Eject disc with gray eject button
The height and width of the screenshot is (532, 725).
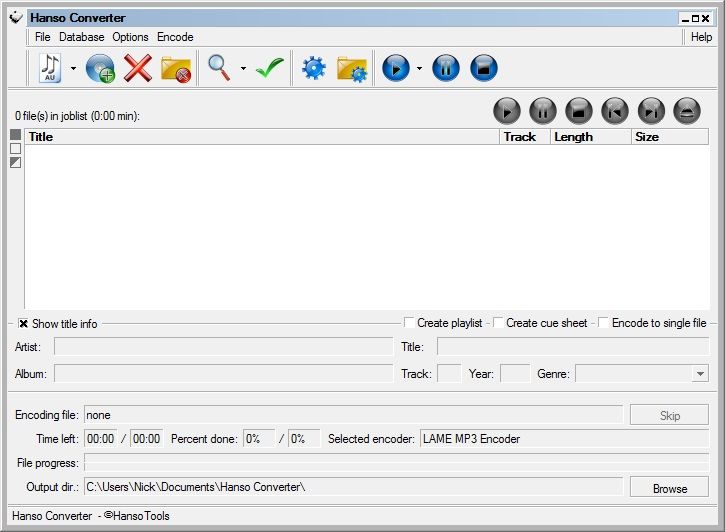coord(687,111)
